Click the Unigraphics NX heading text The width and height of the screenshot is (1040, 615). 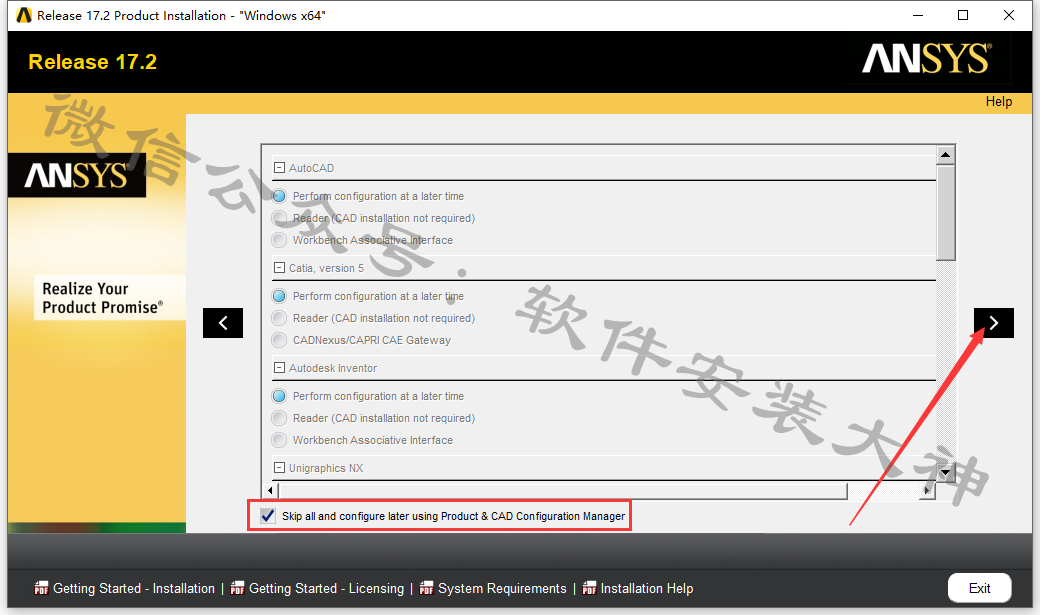pyautogui.click(x=326, y=468)
